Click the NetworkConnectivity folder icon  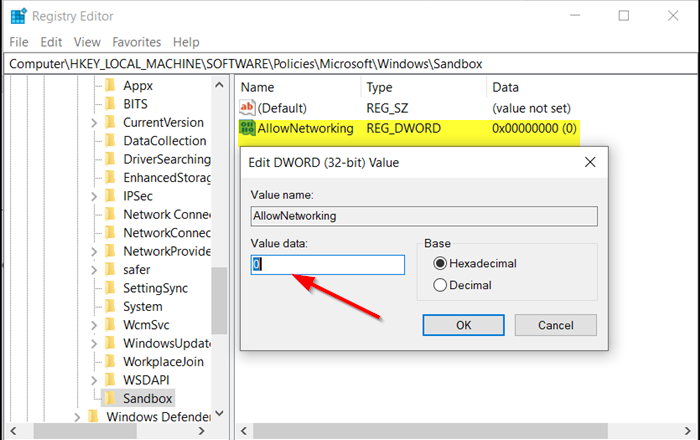[110, 232]
